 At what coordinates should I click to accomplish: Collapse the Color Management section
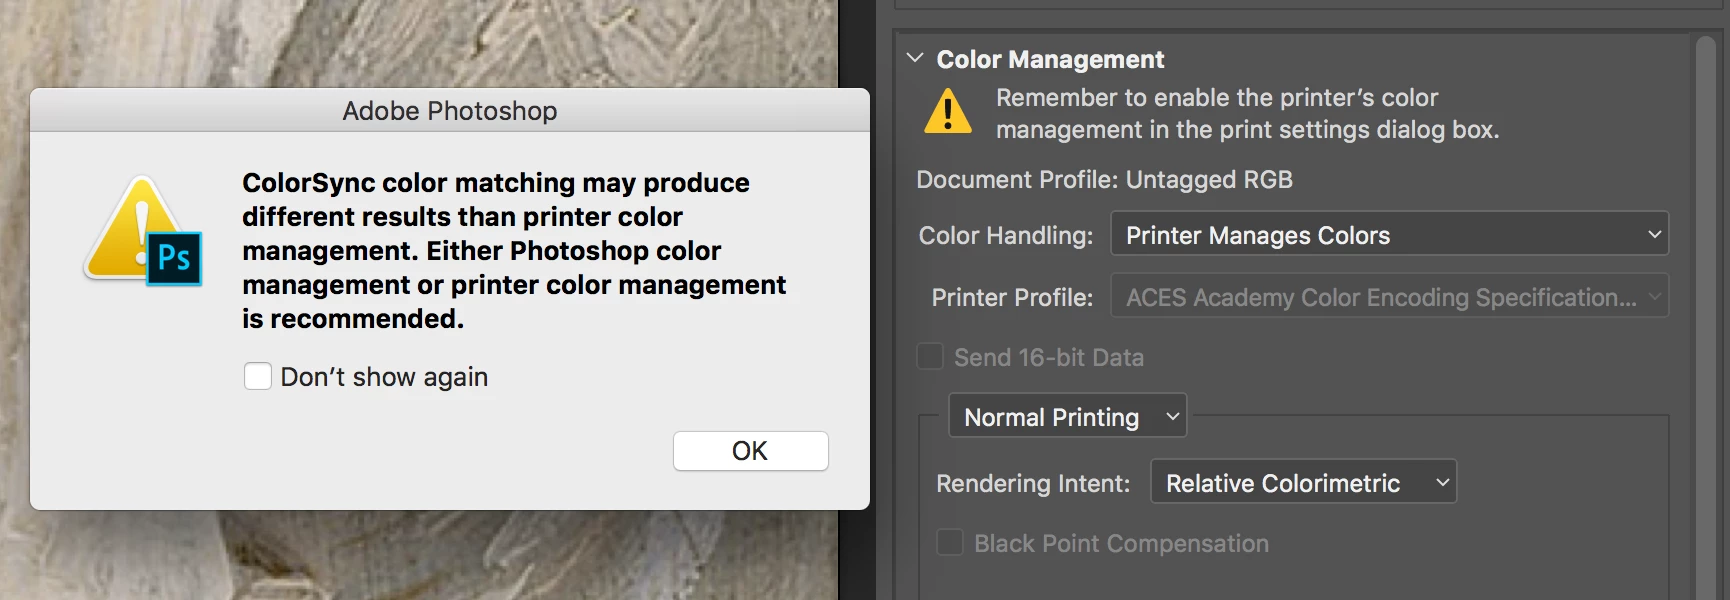pos(915,58)
